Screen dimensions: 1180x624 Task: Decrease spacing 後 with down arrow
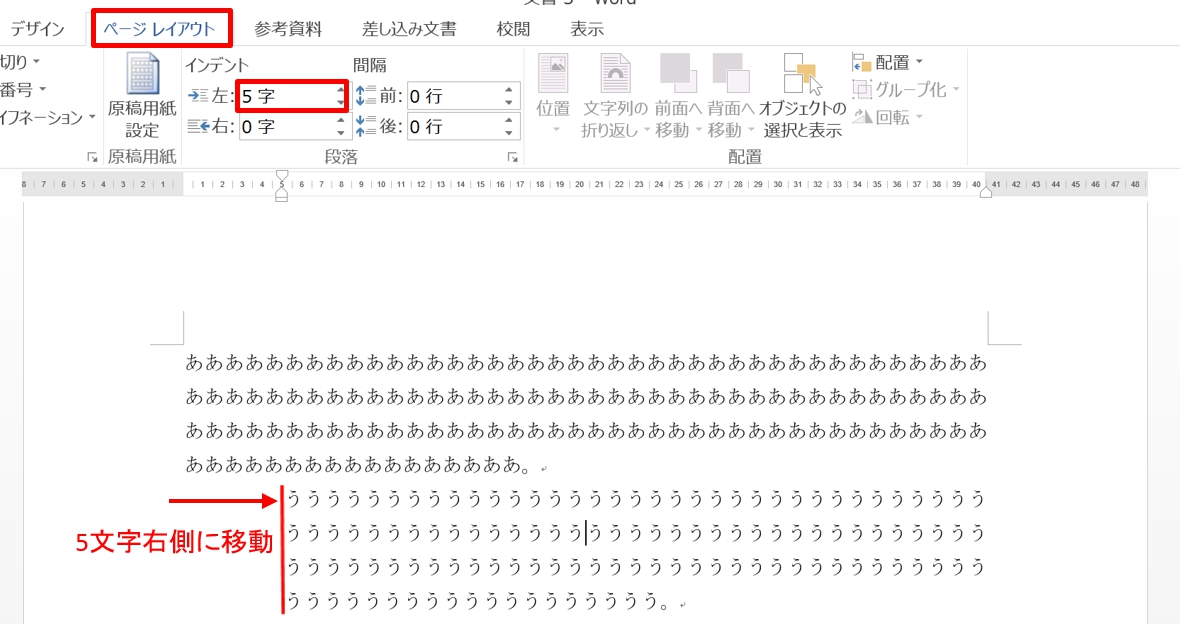click(509, 133)
